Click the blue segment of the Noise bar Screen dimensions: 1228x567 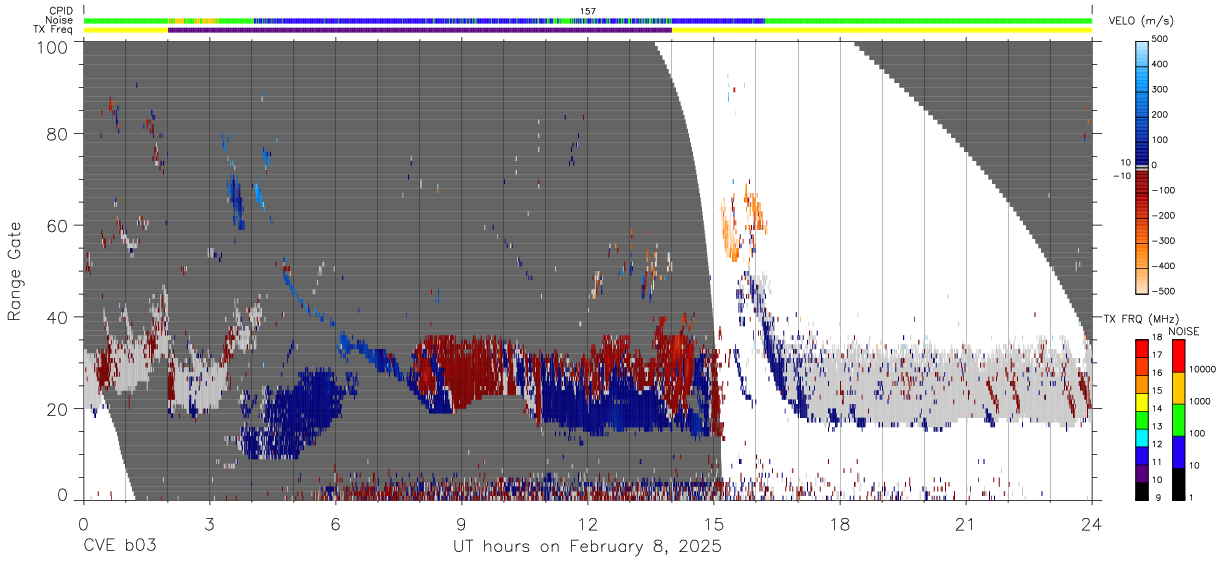509,20
